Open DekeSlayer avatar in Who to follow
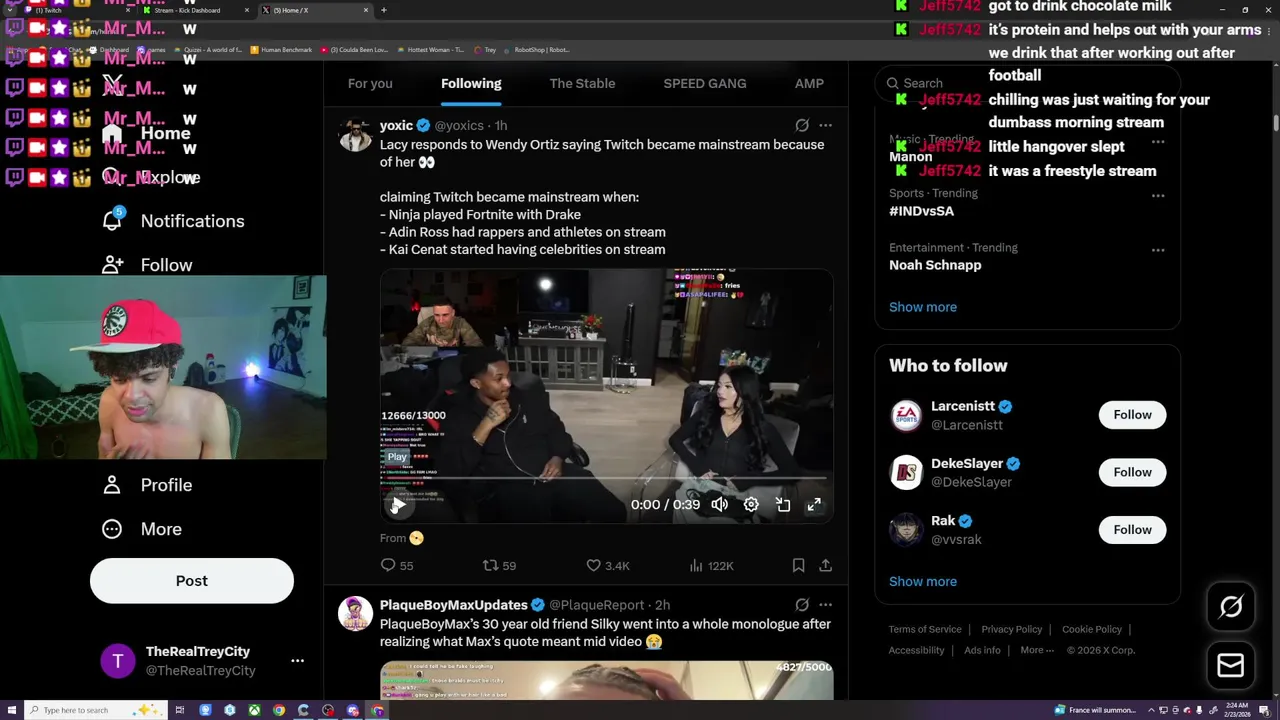1280x720 pixels. tap(906, 472)
